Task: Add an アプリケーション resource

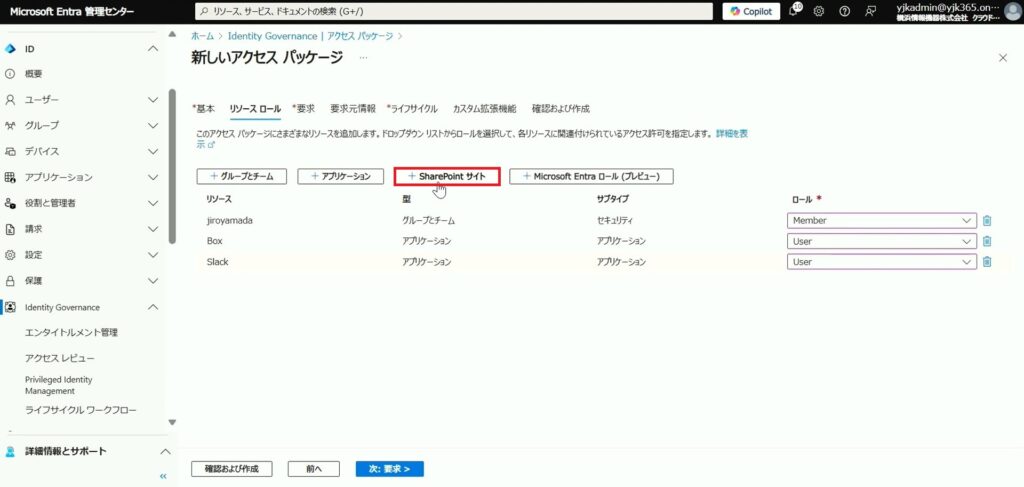Action: [340, 176]
